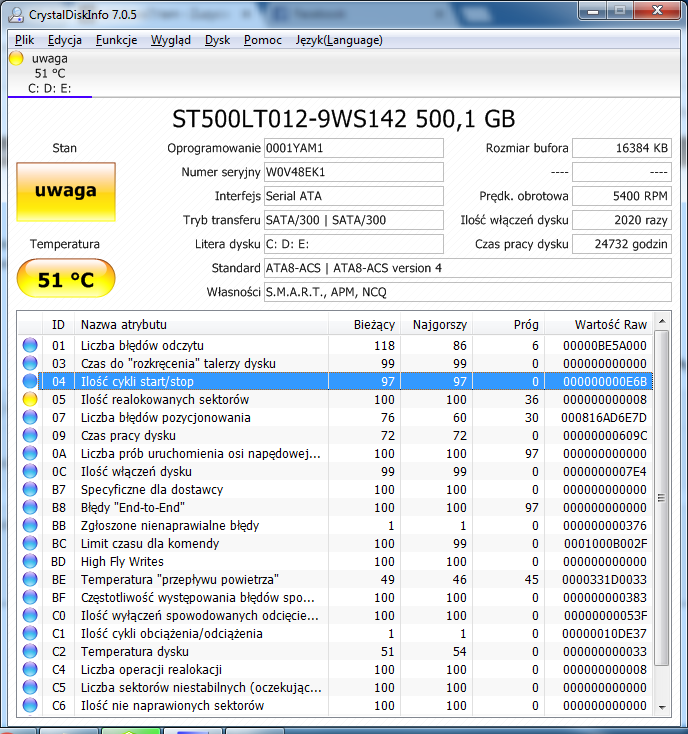Click yellow warning icon for row 05 realokowanych sektorów

[x=30, y=399]
